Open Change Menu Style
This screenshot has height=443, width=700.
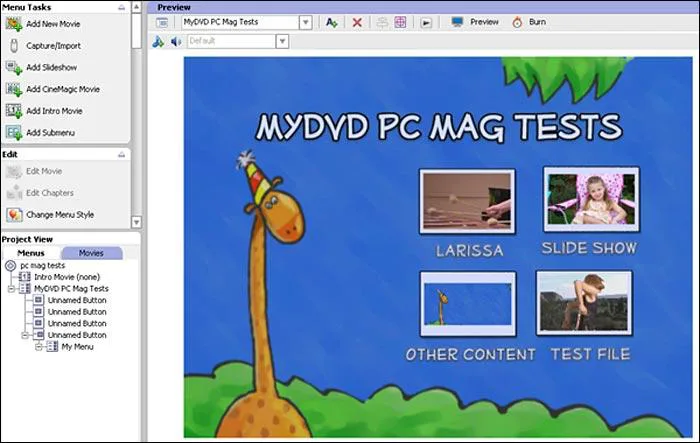(x=60, y=214)
